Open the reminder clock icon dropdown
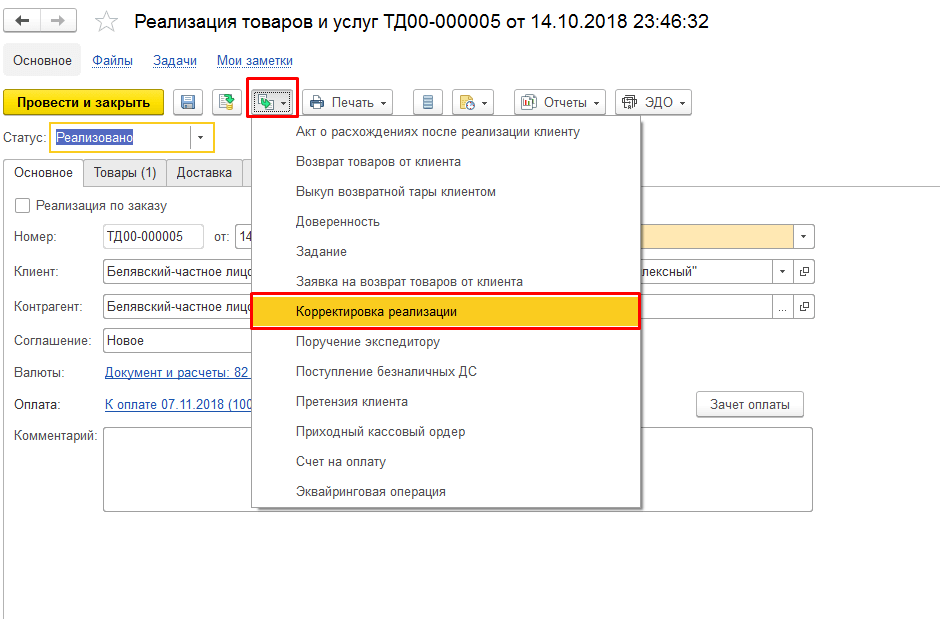This screenshot has width=940, height=619. tap(473, 102)
